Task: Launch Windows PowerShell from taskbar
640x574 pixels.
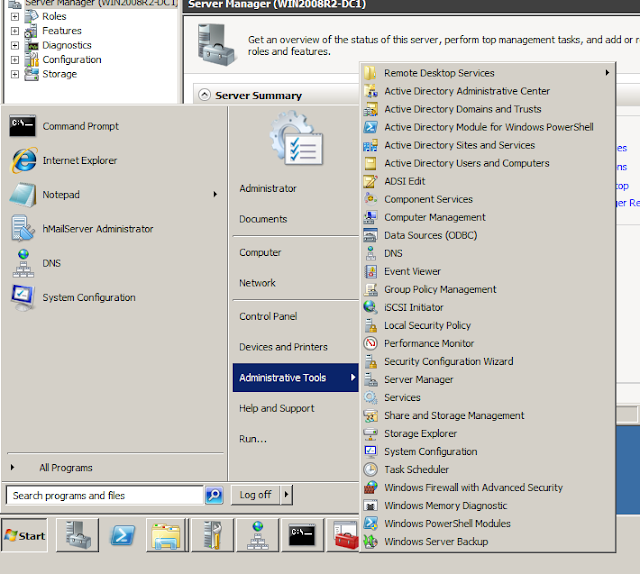Action: click(122, 535)
